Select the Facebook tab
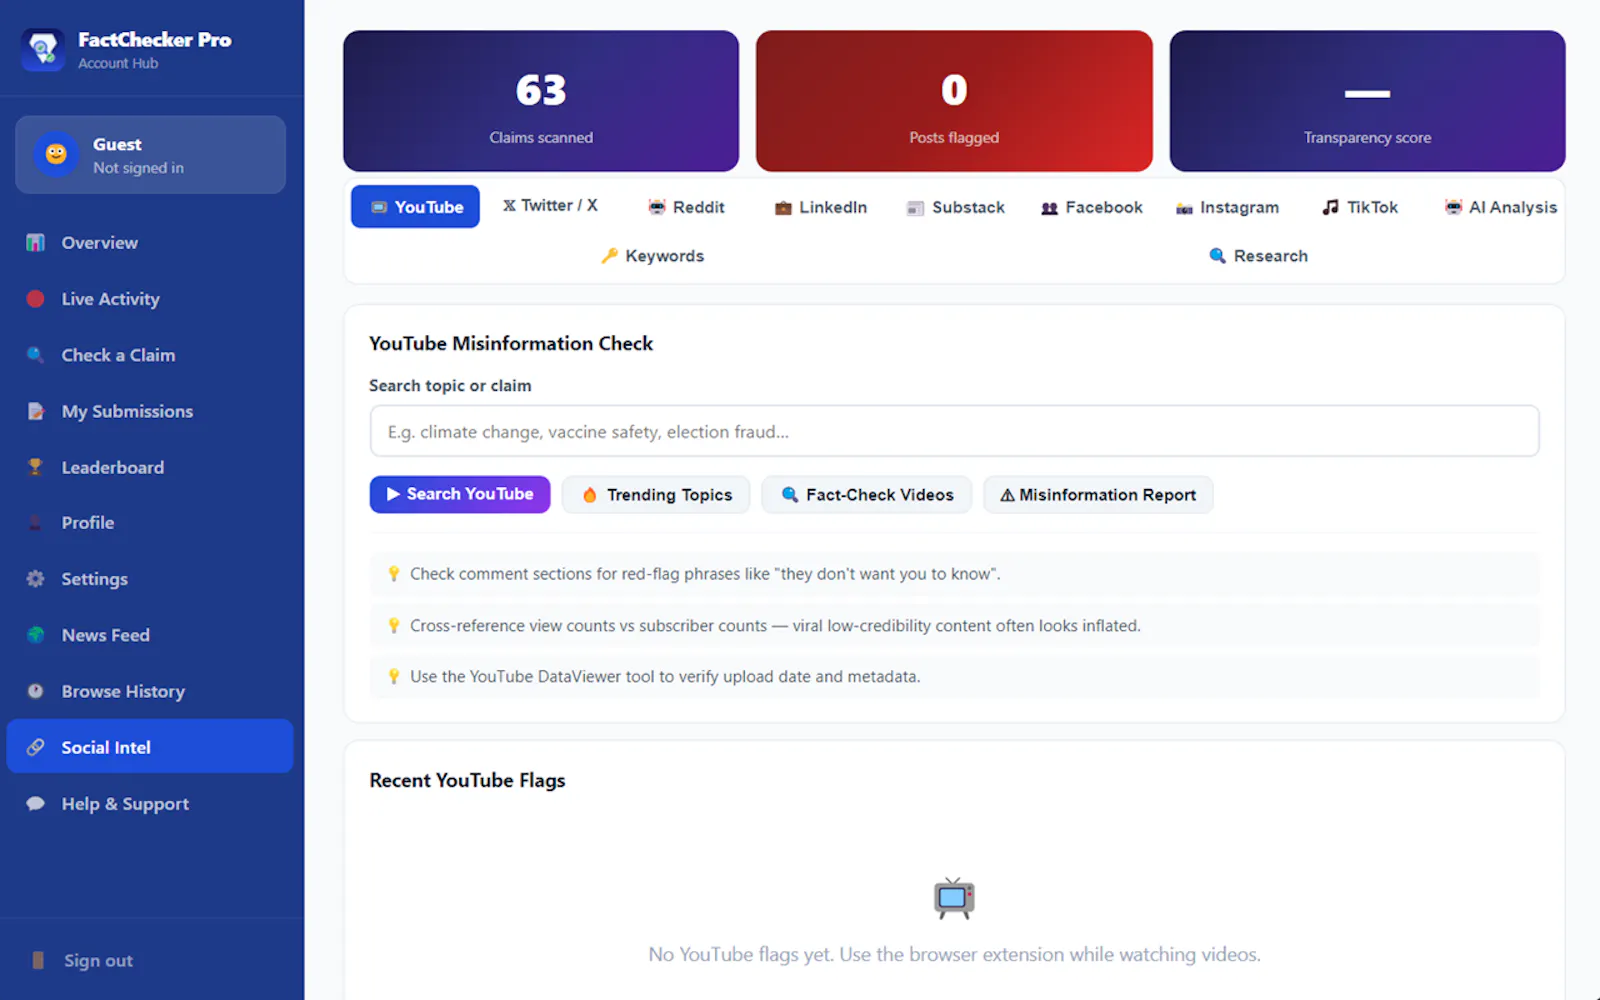This screenshot has width=1600, height=1000. [1091, 207]
